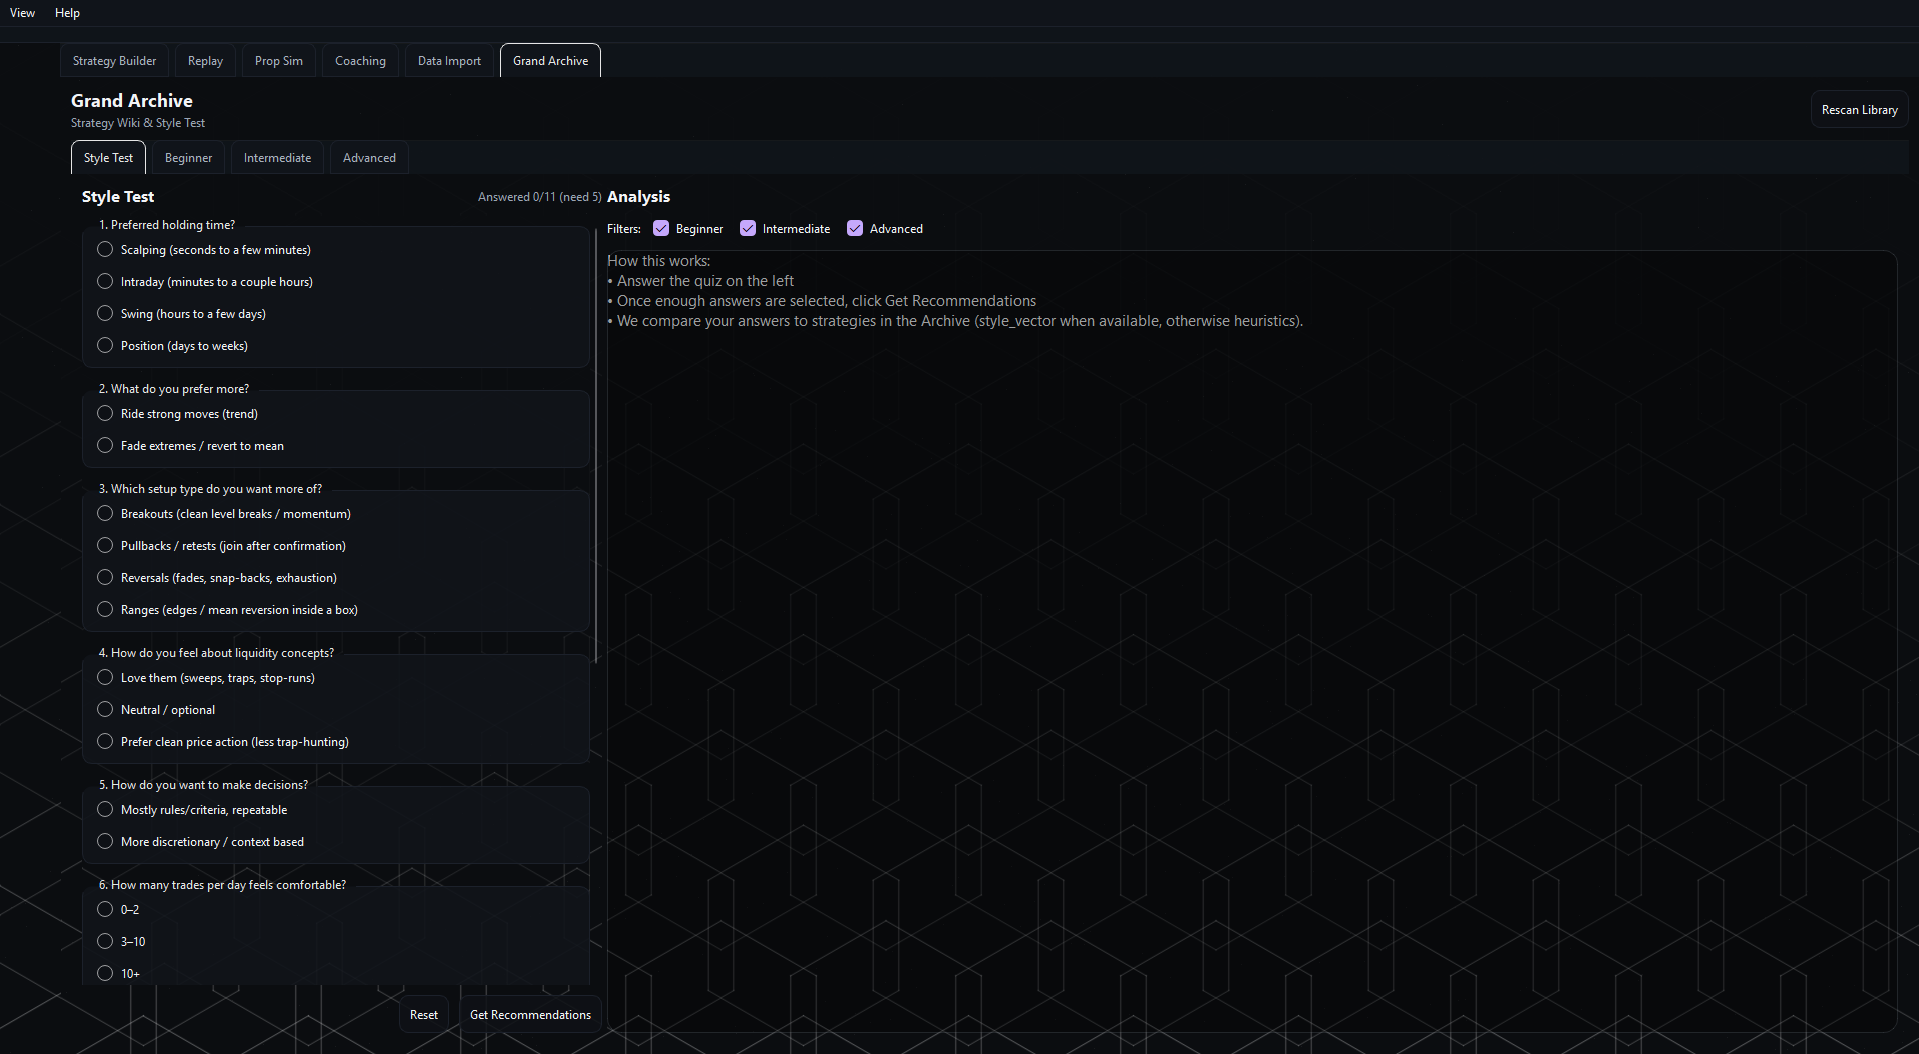Open the View menu
Viewport: 1919px width, 1054px height.
click(22, 13)
